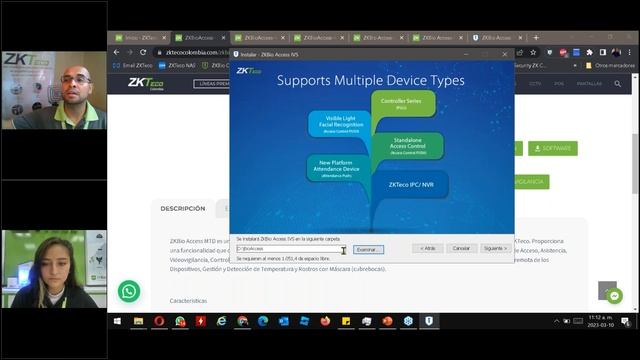This screenshot has height=360, width=640.
Task: Open a new browser tab
Action: 536,38
